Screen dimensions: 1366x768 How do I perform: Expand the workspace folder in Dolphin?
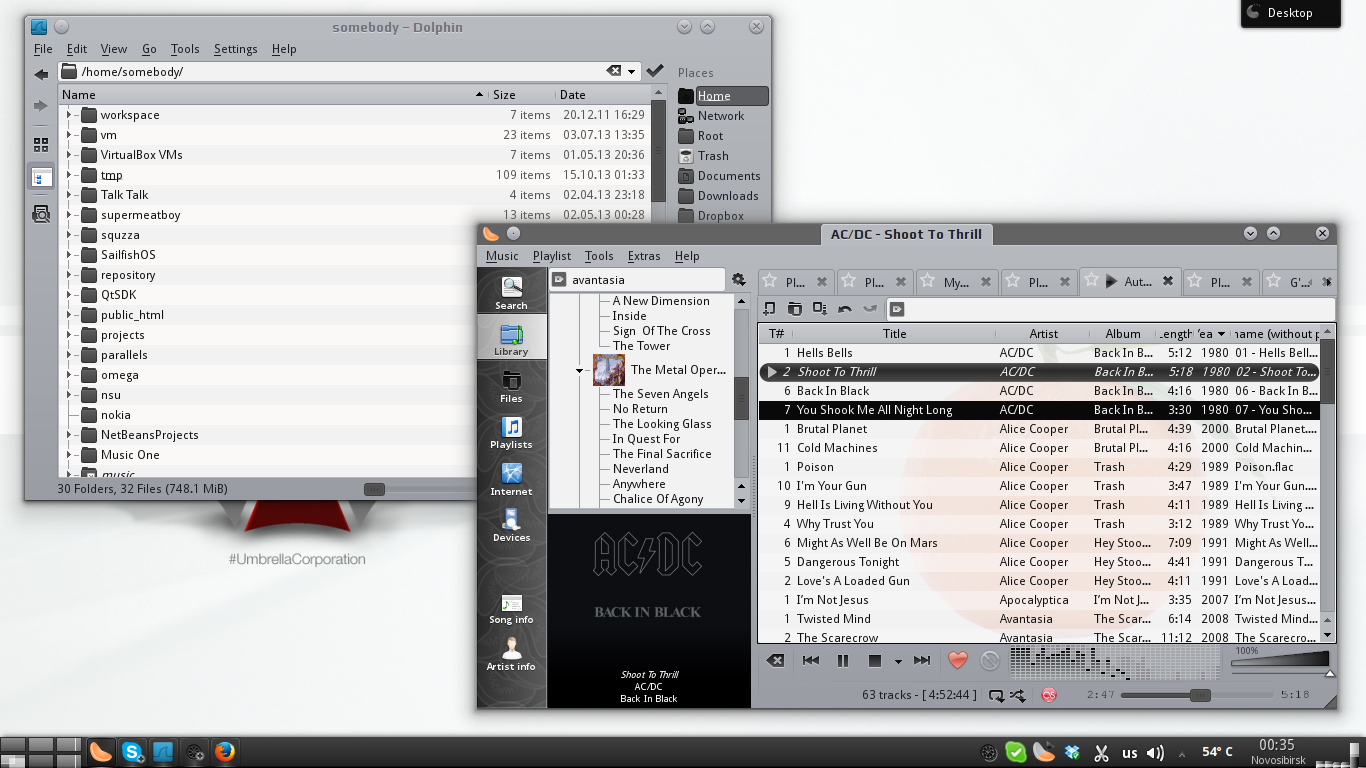(x=69, y=115)
